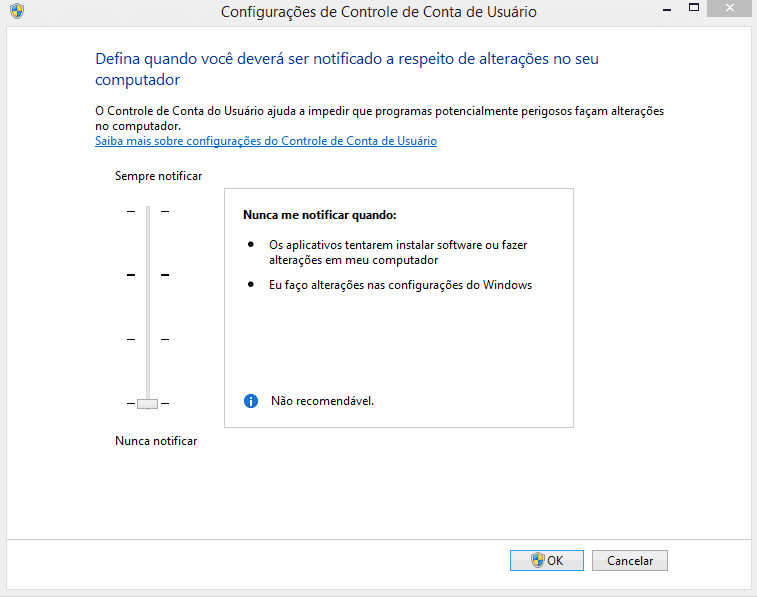This screenshot has height=597, width=757.
Task: Close the UAC settings window
Action: (x=729, y=8)
